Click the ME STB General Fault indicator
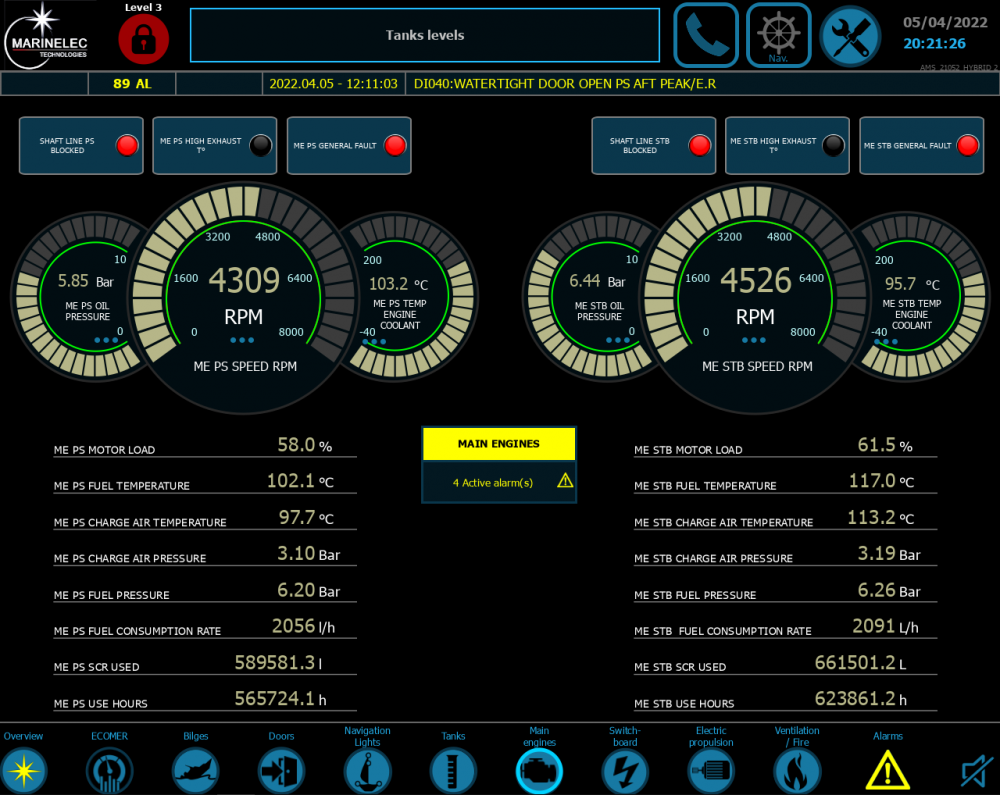The width and height of the screenshot is (1000, 795). coord(921,146)
